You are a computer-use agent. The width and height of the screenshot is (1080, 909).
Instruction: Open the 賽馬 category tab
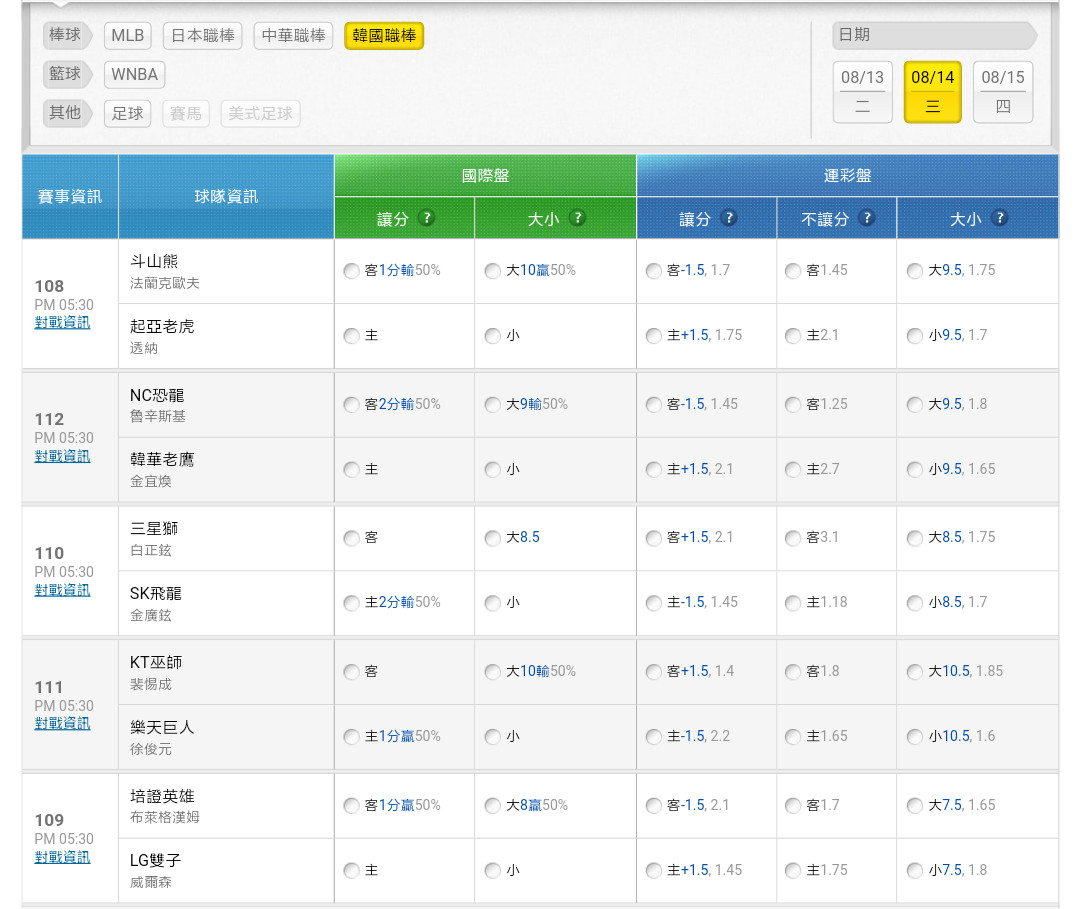[x=186, y=113]
